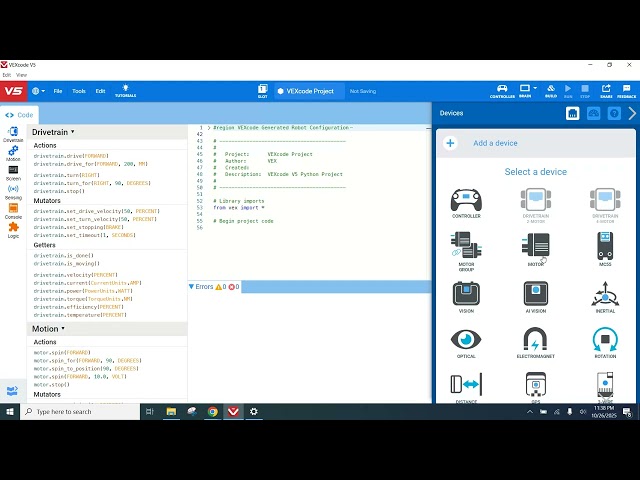Image resolution: width=640 pixels, height=480 pixels.
Task: Select the Controller device
Action: click(466, 203)
